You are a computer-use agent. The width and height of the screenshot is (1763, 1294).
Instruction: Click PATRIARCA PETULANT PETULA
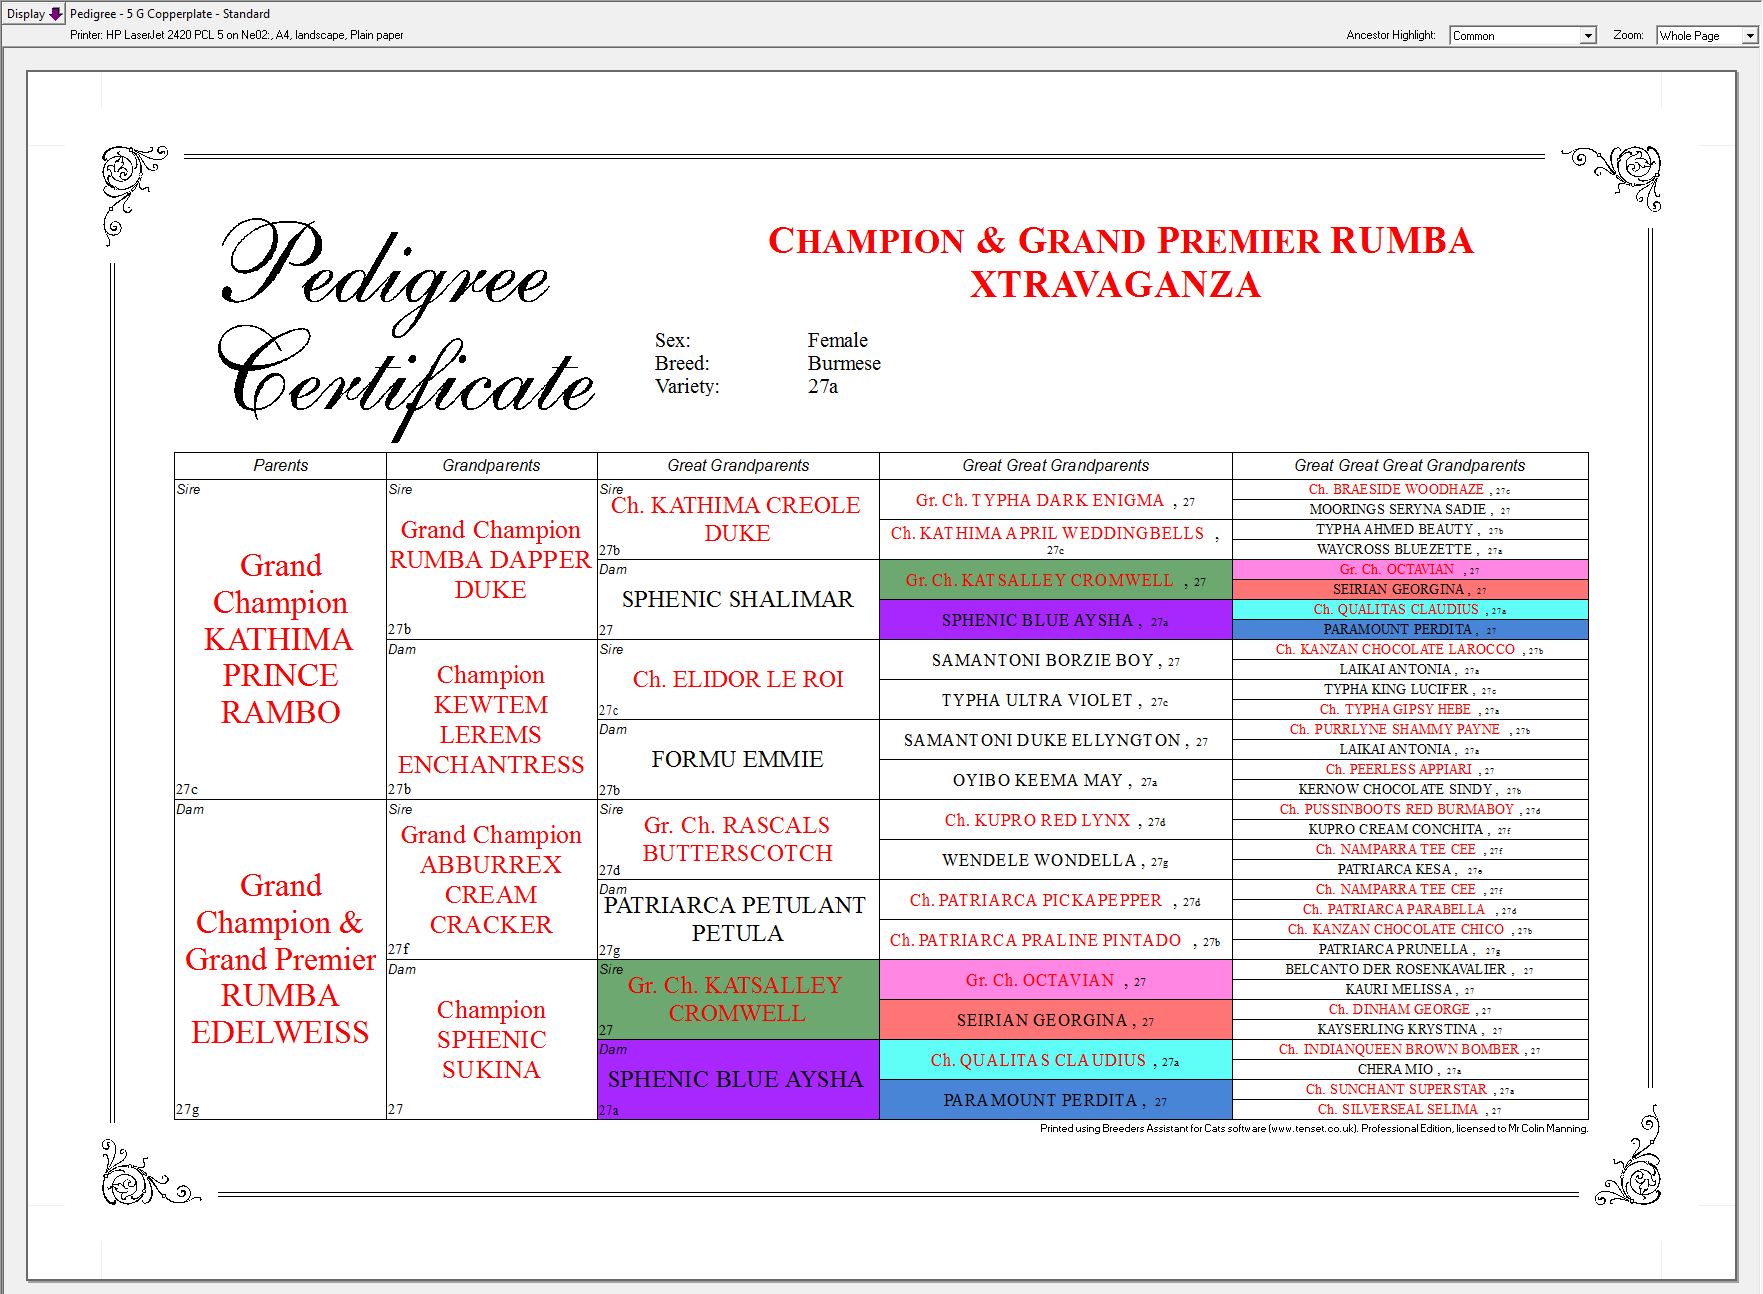coord(738,919)
